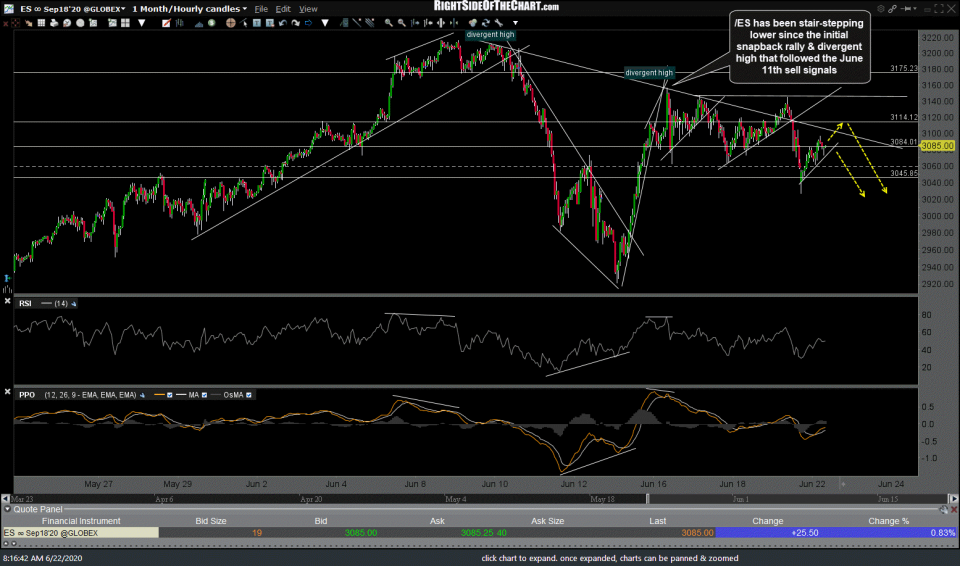Click the 0.83% change percent cell

[943, 533]
